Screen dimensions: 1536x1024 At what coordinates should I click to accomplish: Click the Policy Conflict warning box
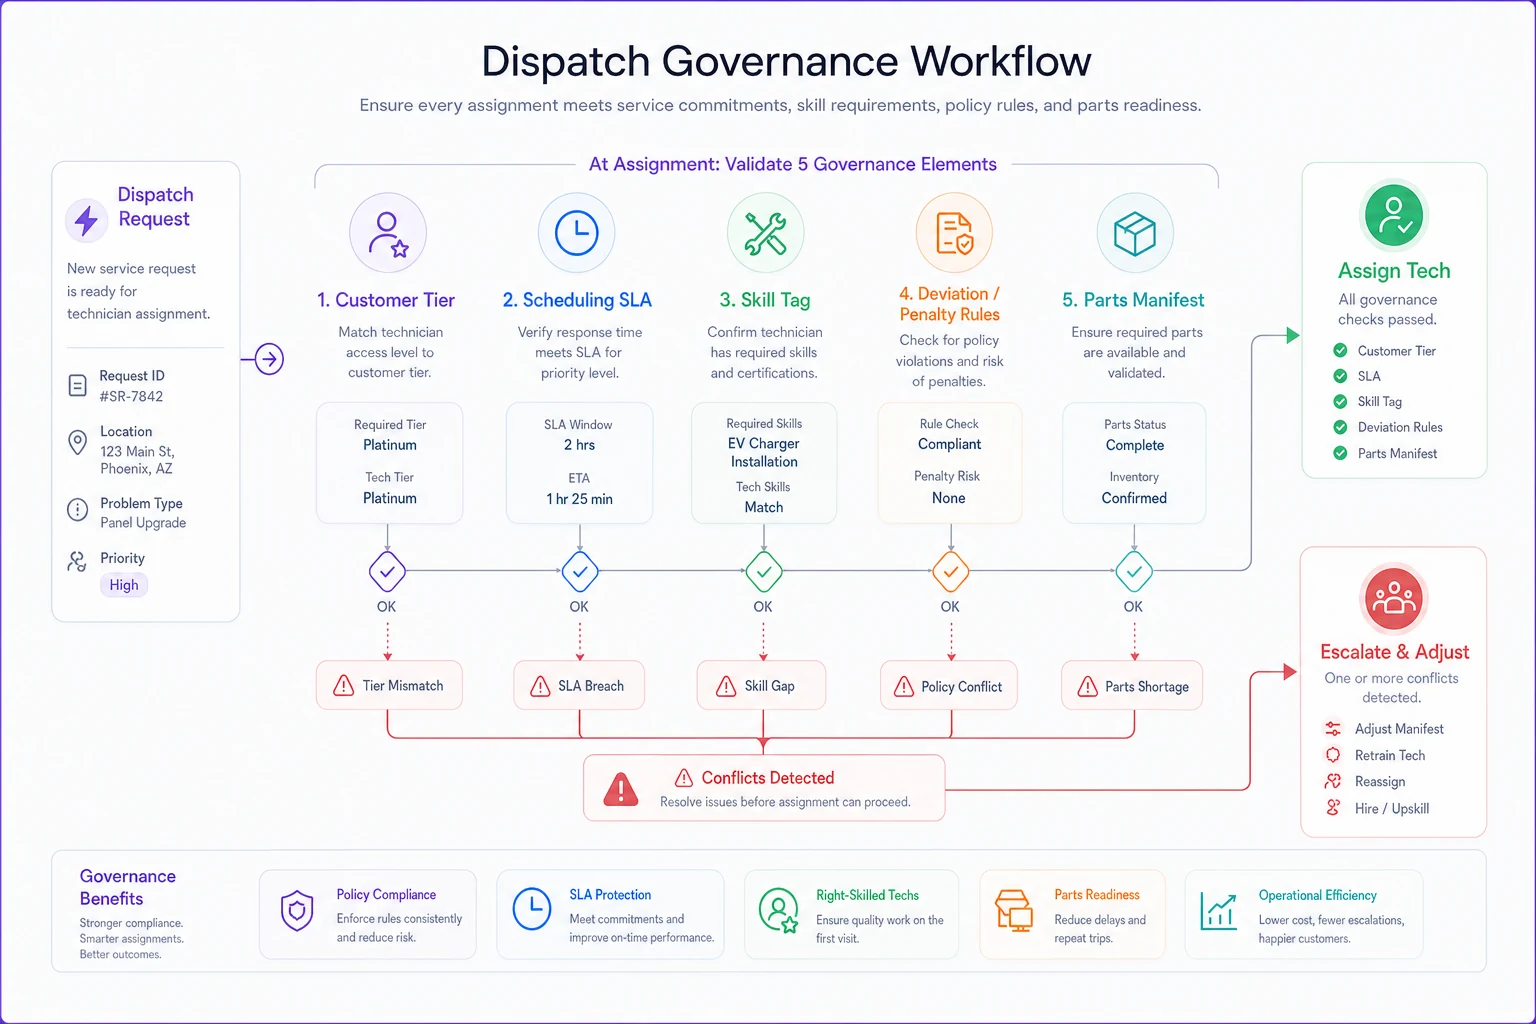click(949, 685)
